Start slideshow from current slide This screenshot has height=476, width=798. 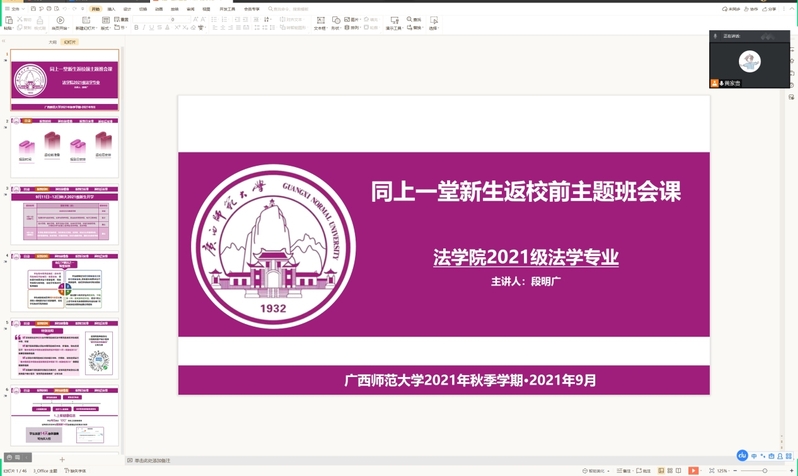click(x=60, y=20)
